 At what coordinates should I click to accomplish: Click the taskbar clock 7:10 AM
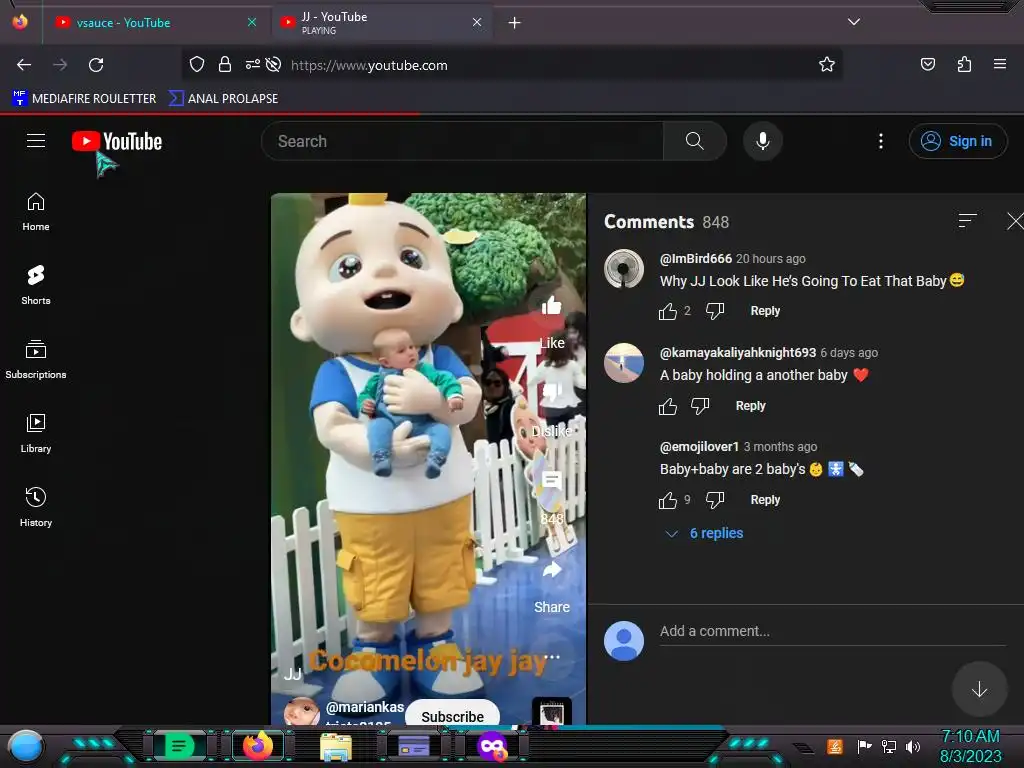(970, 737)
